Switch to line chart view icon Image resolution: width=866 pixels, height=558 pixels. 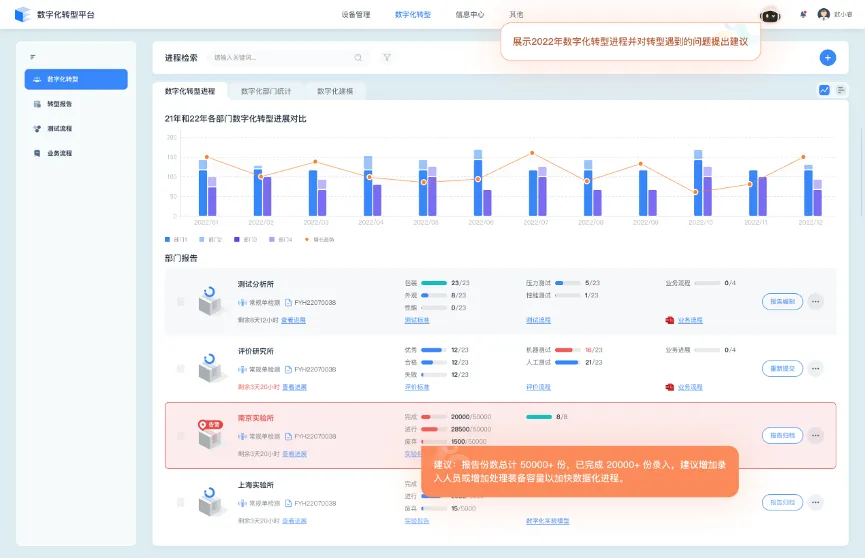(824, 90)
